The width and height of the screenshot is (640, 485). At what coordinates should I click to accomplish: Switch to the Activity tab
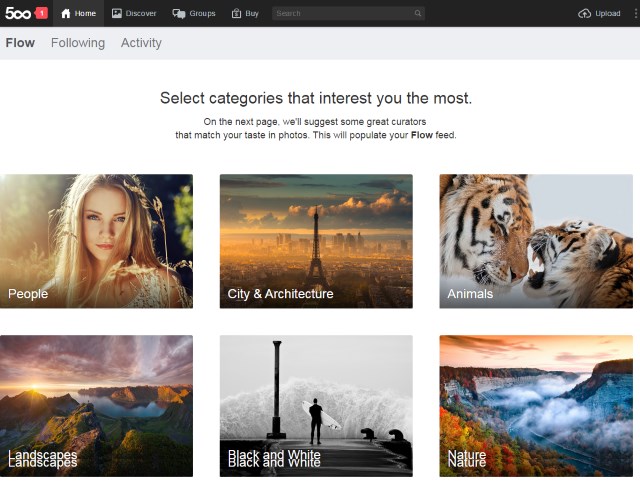tap(141, 43)
